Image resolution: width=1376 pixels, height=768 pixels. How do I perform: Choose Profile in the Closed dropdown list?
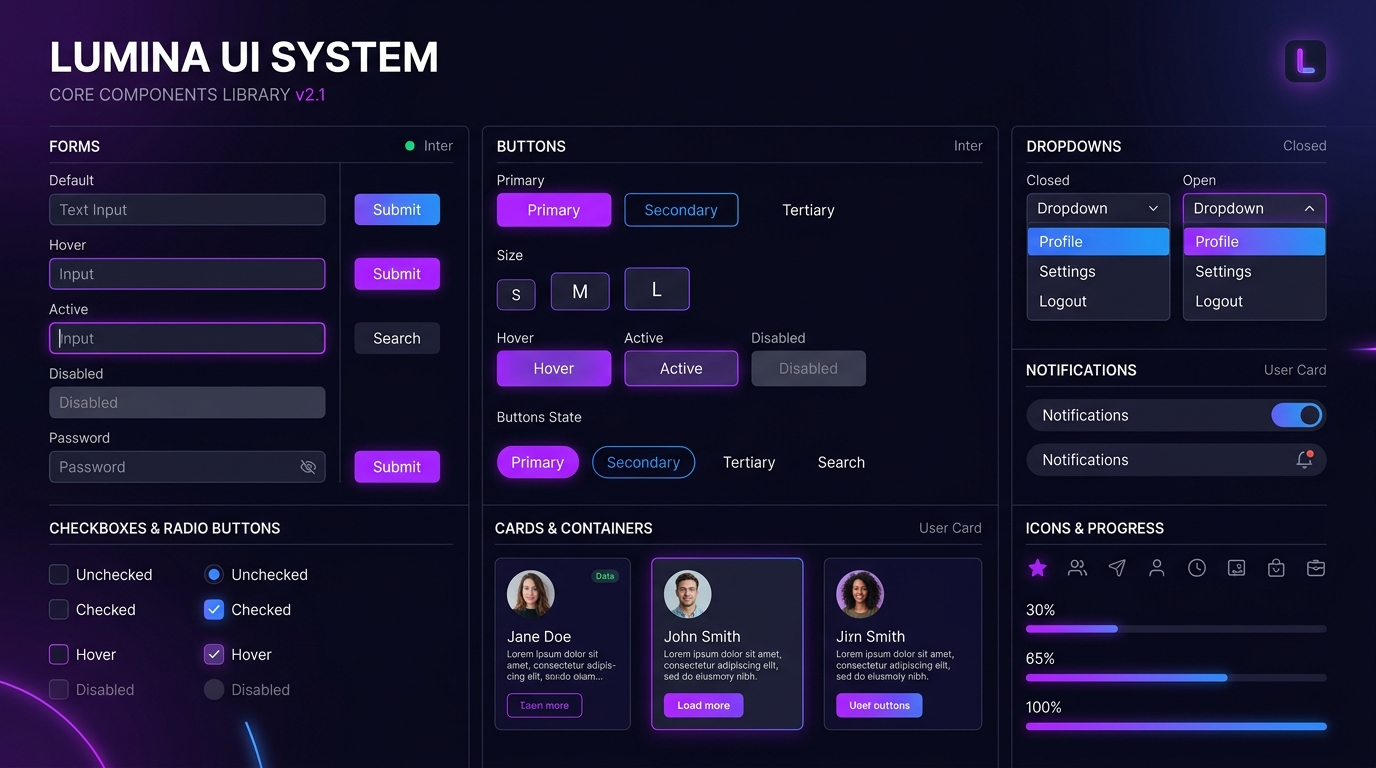1098,241
